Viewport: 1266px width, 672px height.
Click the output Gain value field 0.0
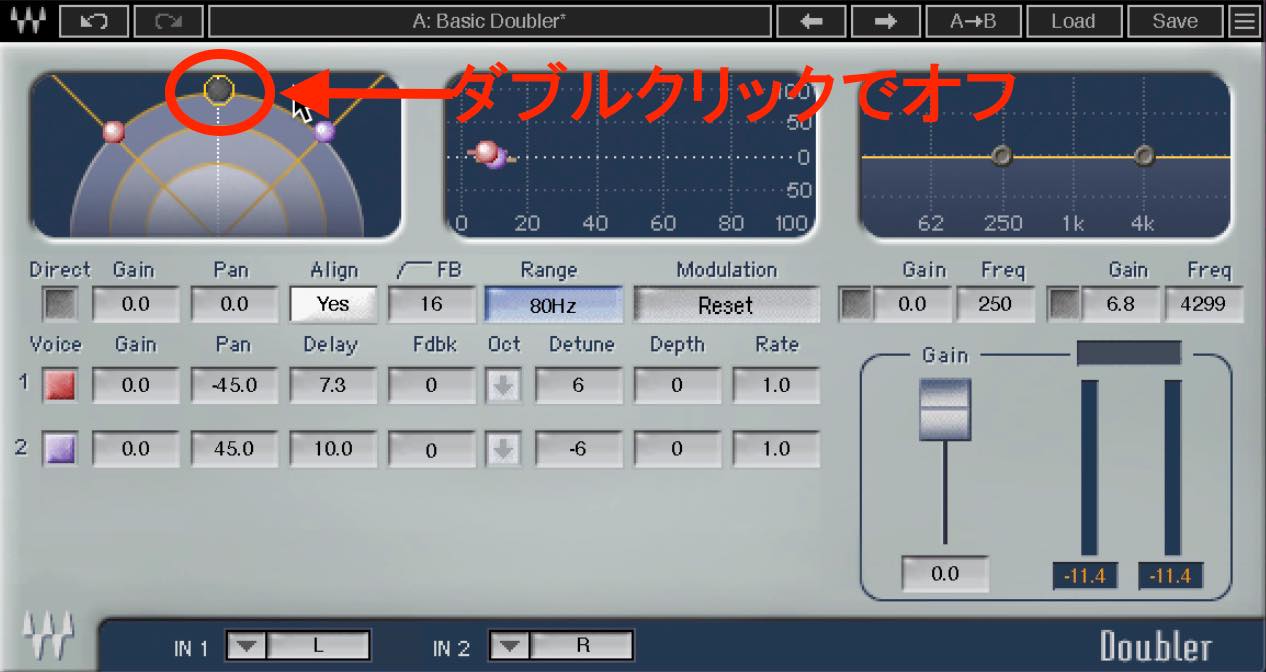click(x=945, y=575)
